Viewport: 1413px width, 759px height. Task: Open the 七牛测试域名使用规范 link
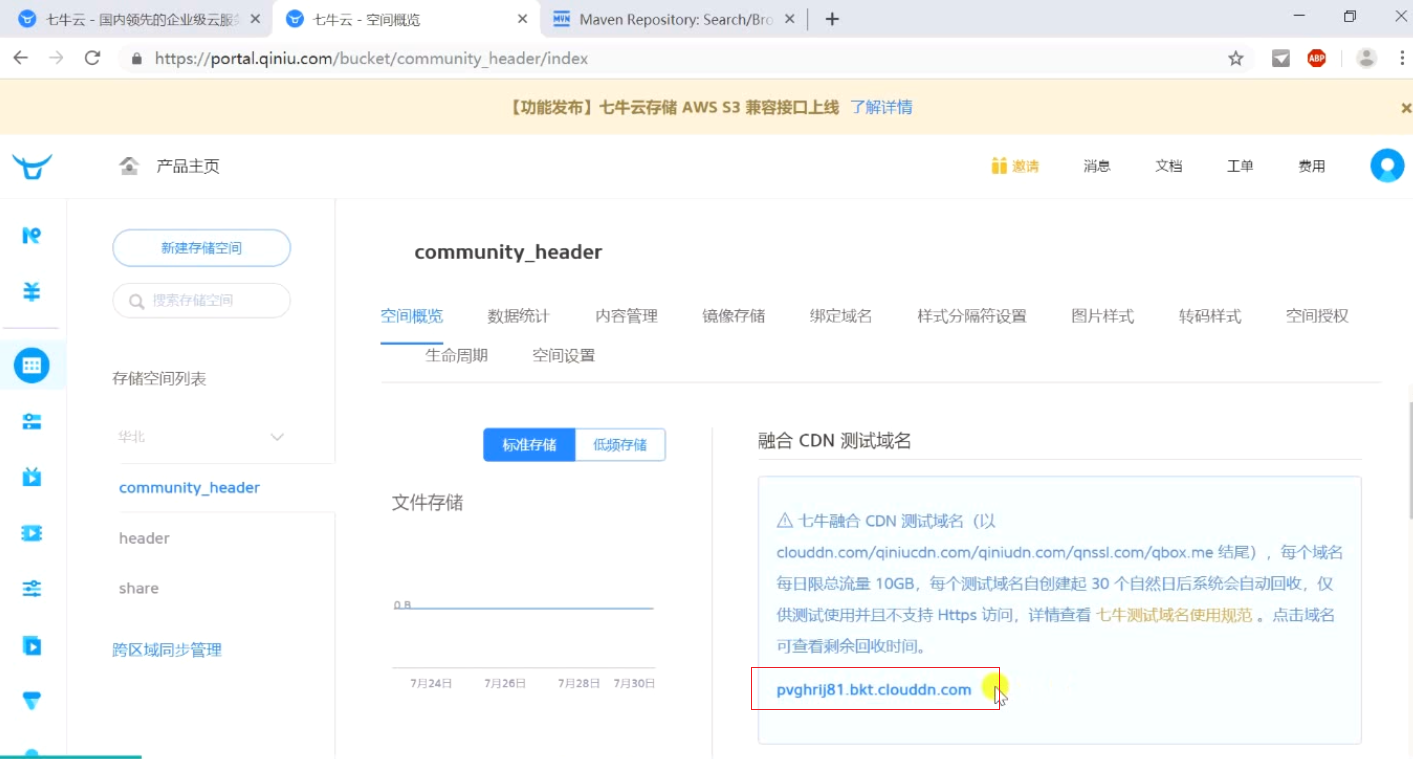click(1174, 615)
